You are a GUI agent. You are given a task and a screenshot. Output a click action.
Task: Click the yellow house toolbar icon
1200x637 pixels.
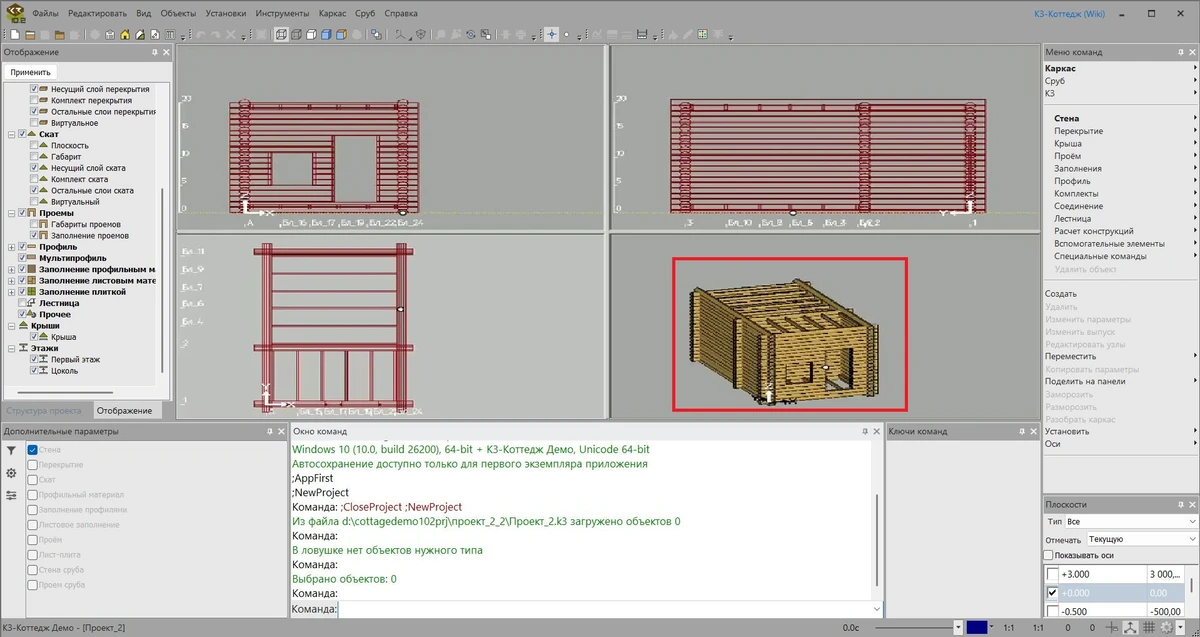pyautogui.click(x=125, y=34)
